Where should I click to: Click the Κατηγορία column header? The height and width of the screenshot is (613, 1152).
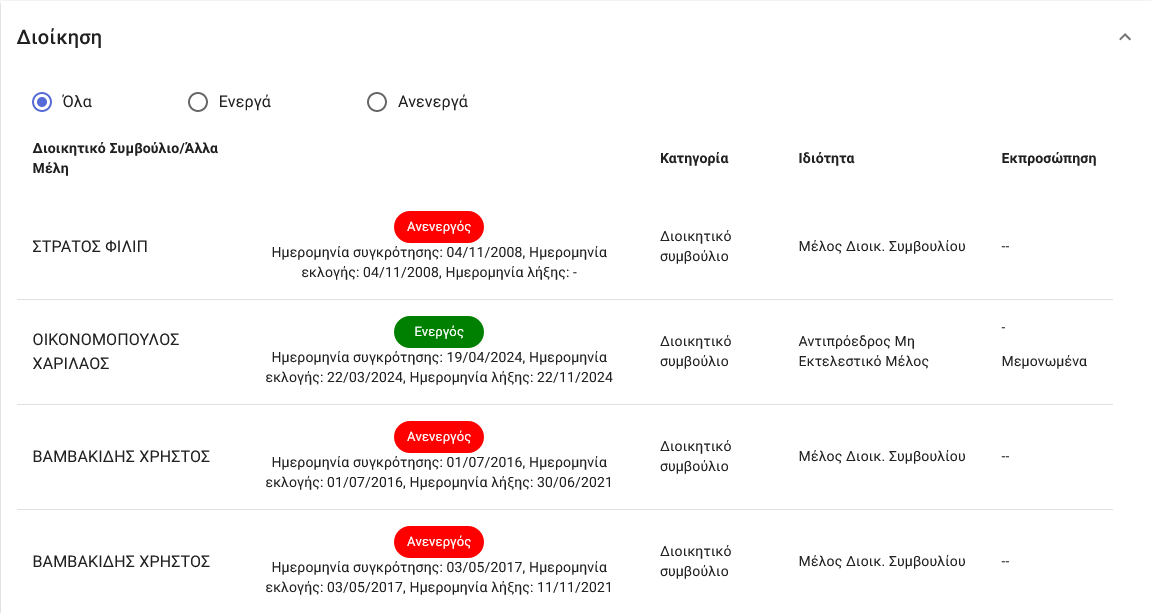(694, 158)
